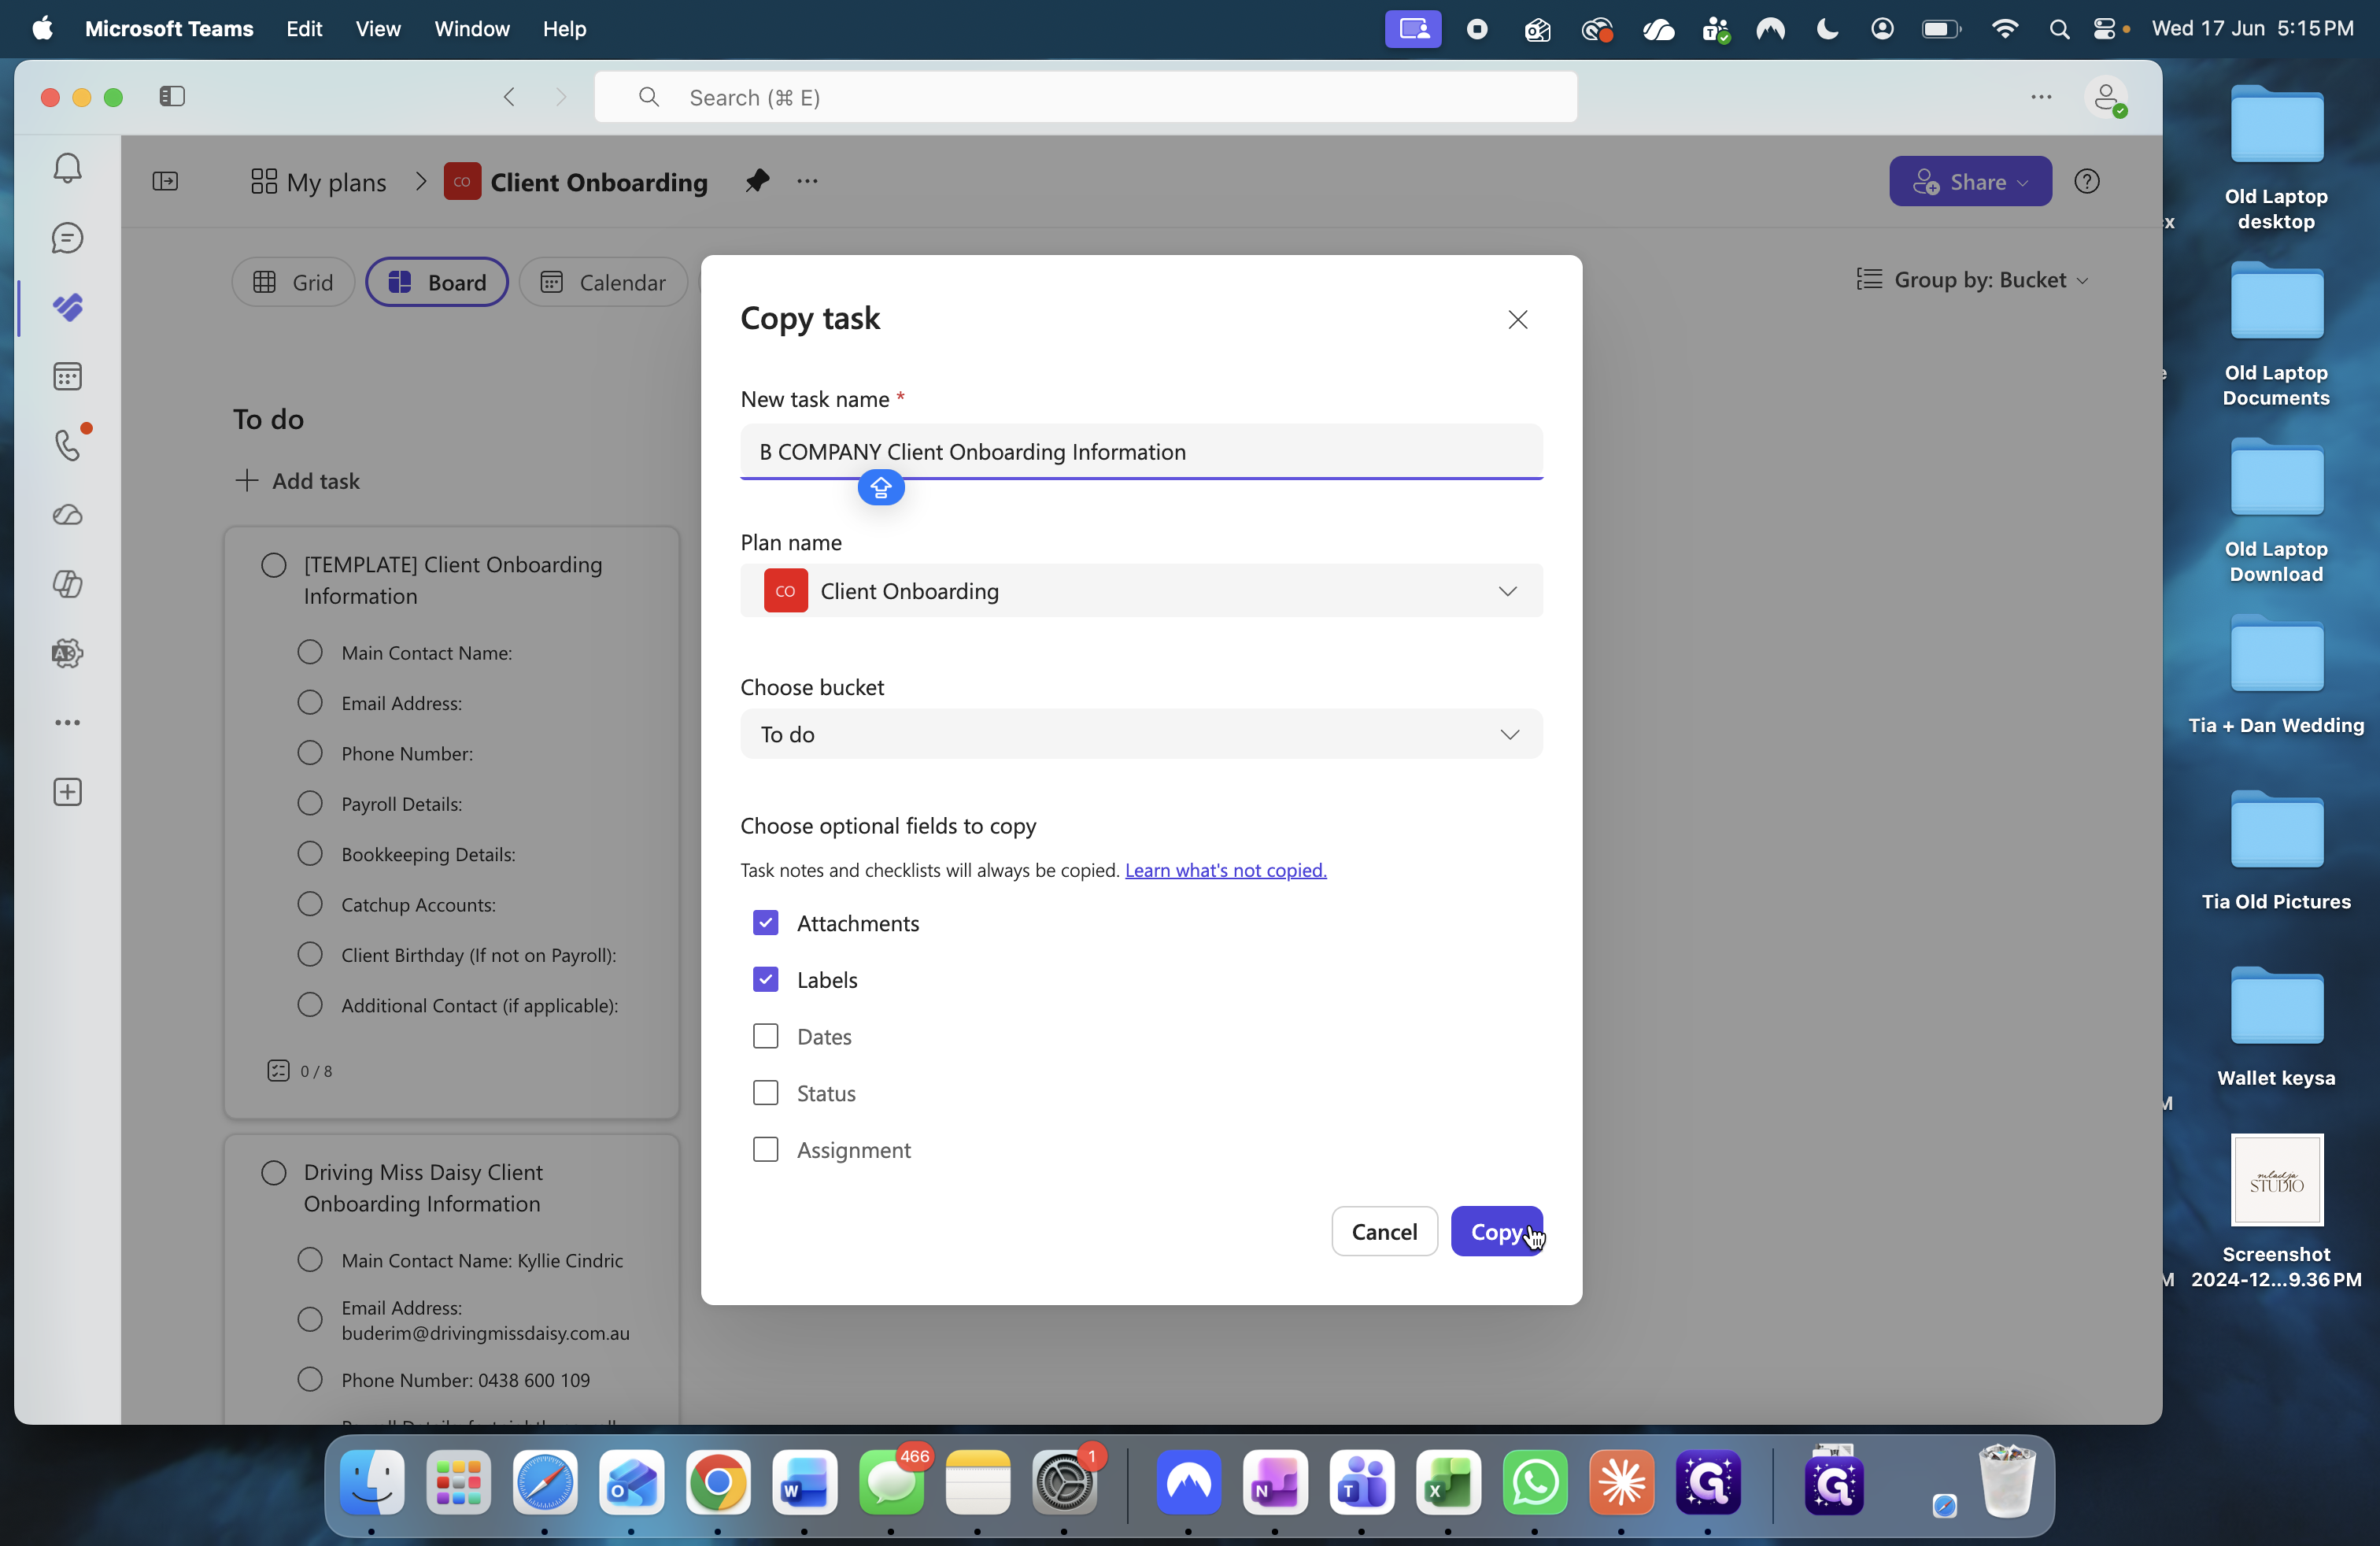
Task: Cancel the Copy task dialog
Action: (1384, 1231)
